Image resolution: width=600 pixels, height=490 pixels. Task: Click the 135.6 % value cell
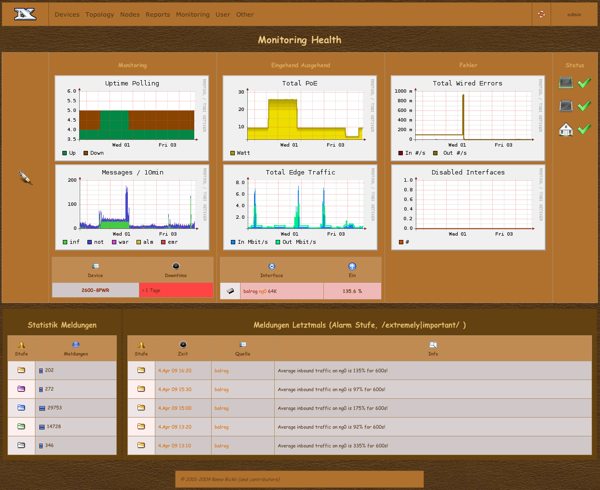tap(352, 291)
